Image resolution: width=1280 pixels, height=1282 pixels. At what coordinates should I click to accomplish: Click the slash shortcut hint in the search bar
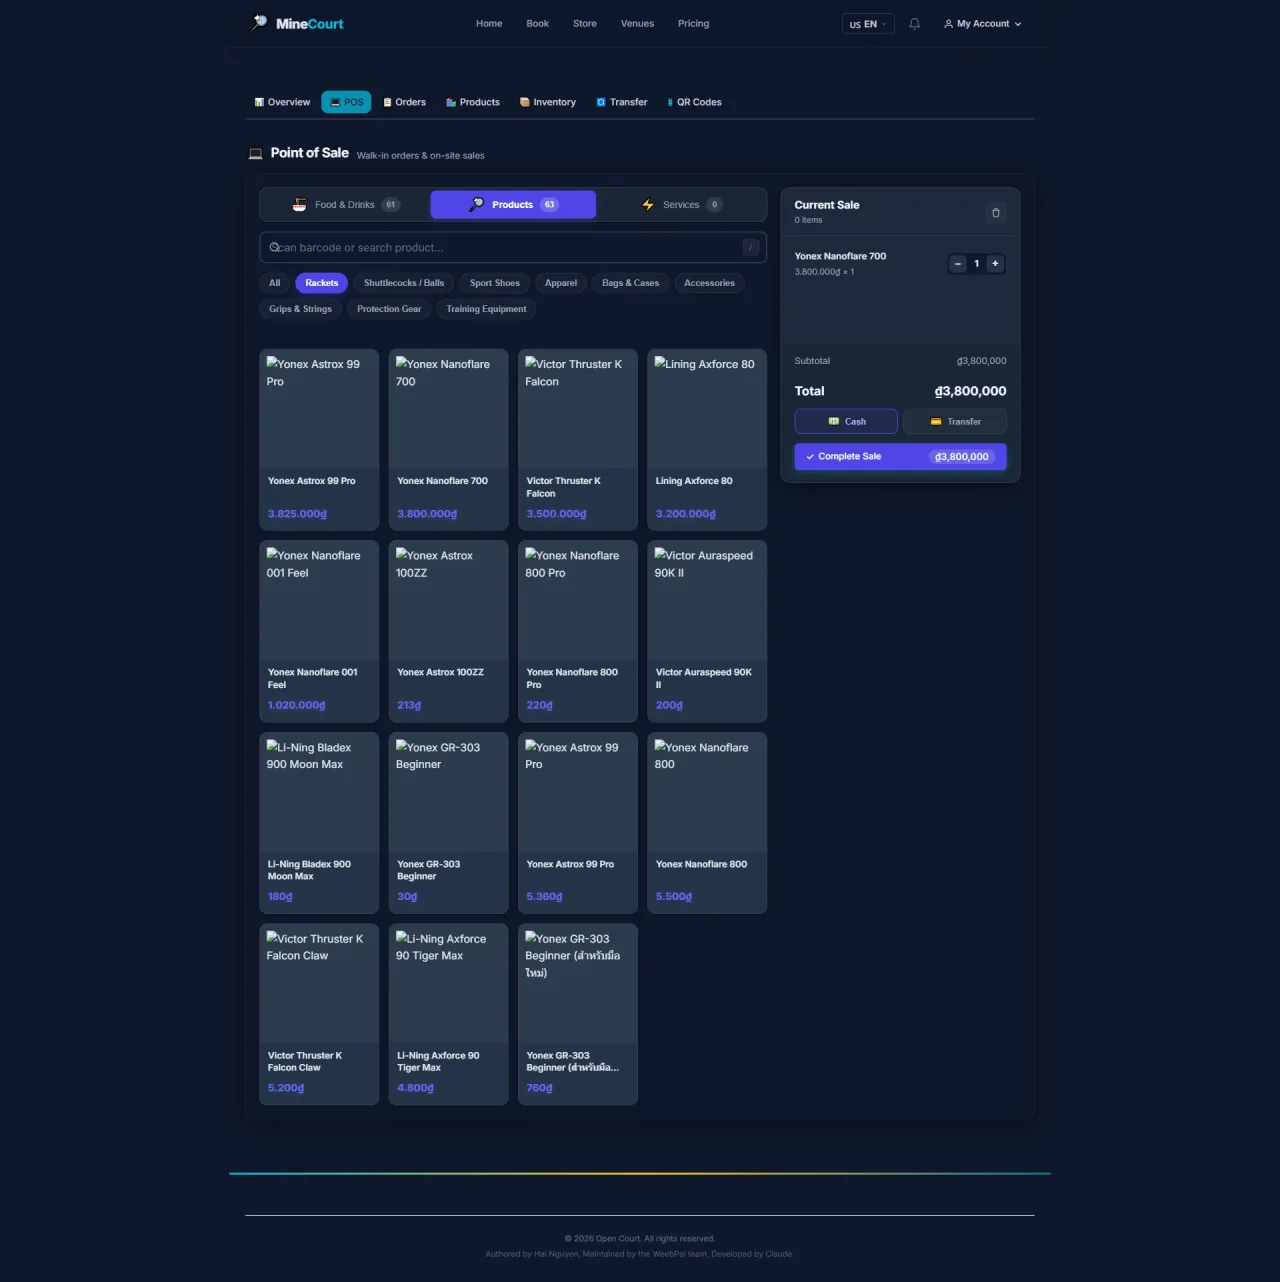[750, 248]
